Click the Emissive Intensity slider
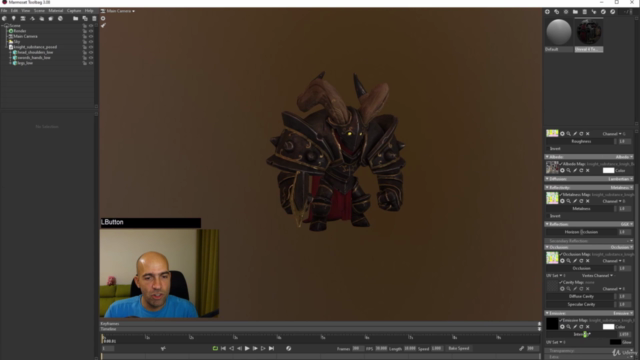640x360 pixels. point(581,334)
